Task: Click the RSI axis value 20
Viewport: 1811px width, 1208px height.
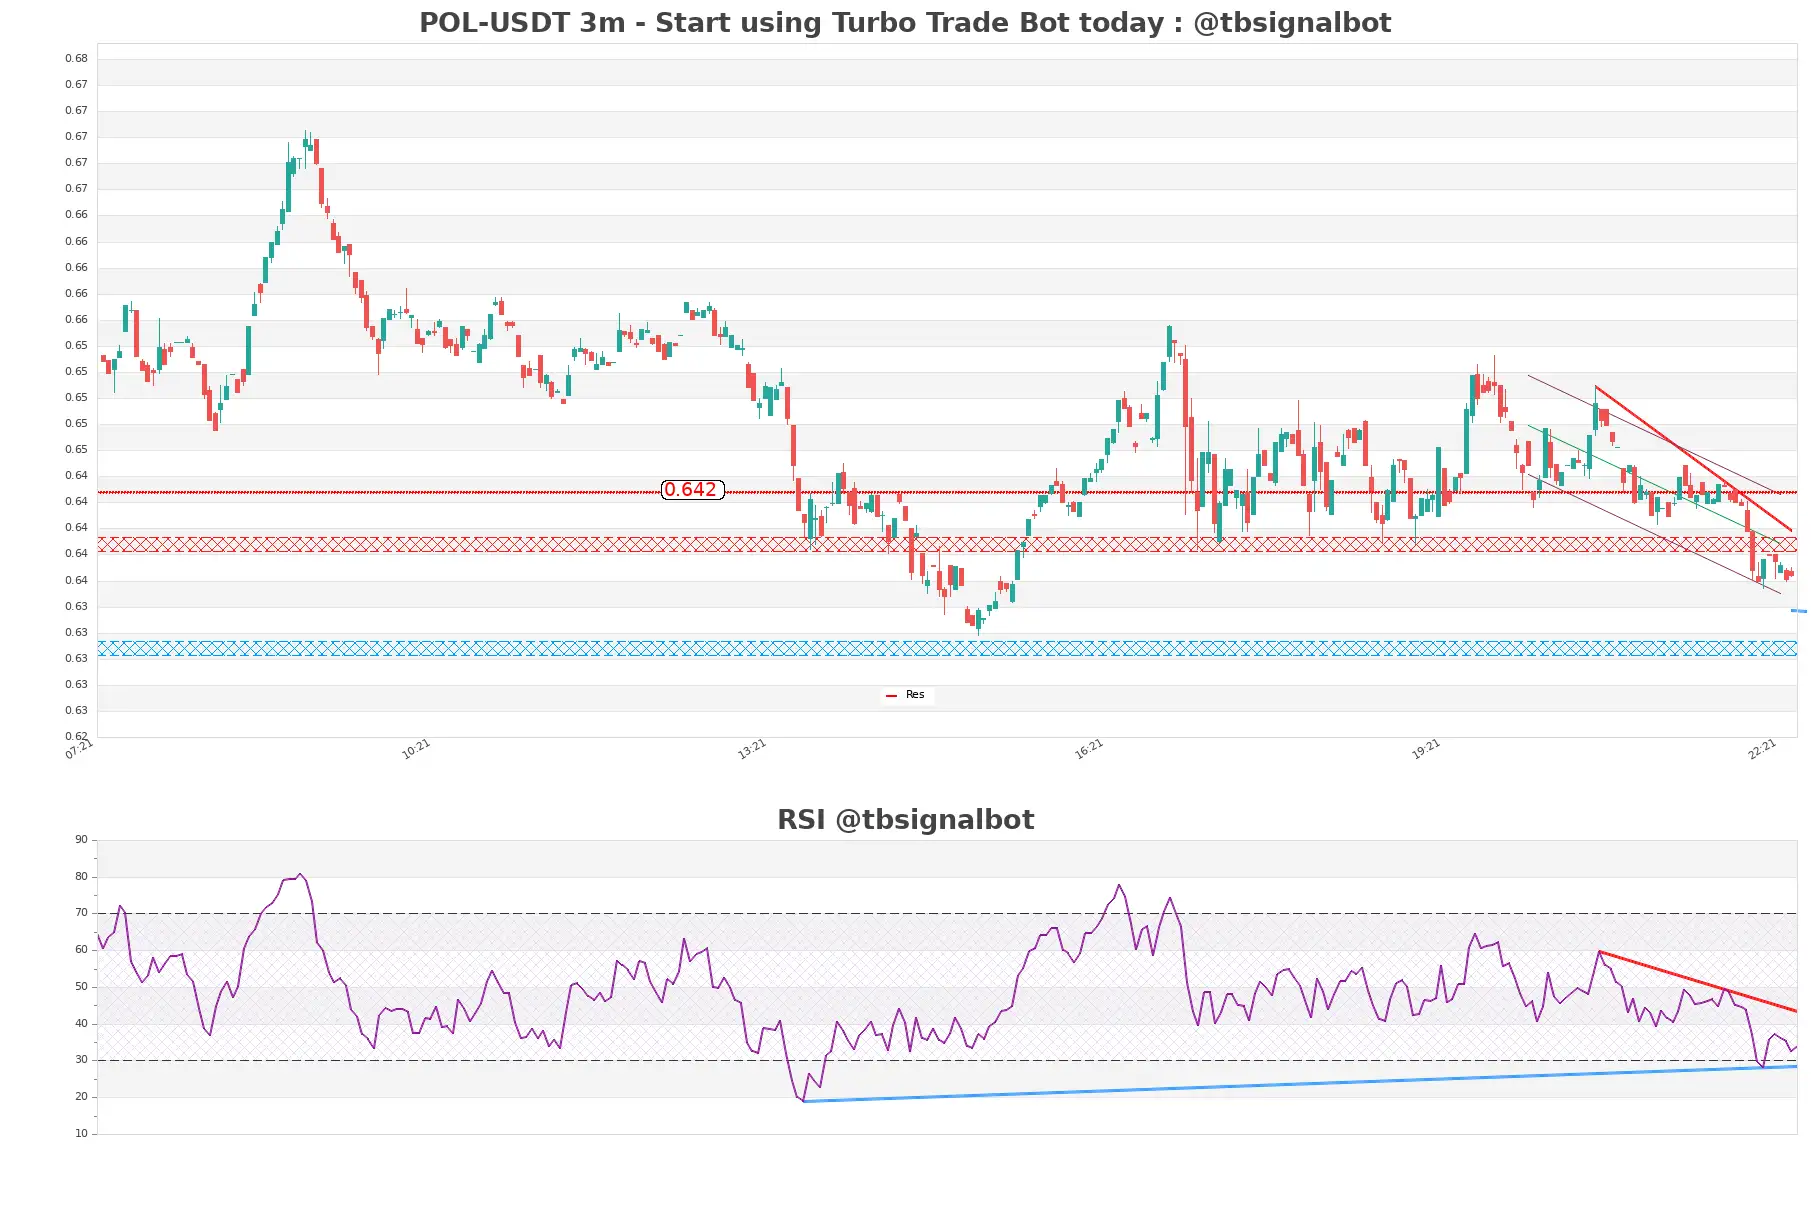Action: pyautogui.click(x=81, y=1097)
